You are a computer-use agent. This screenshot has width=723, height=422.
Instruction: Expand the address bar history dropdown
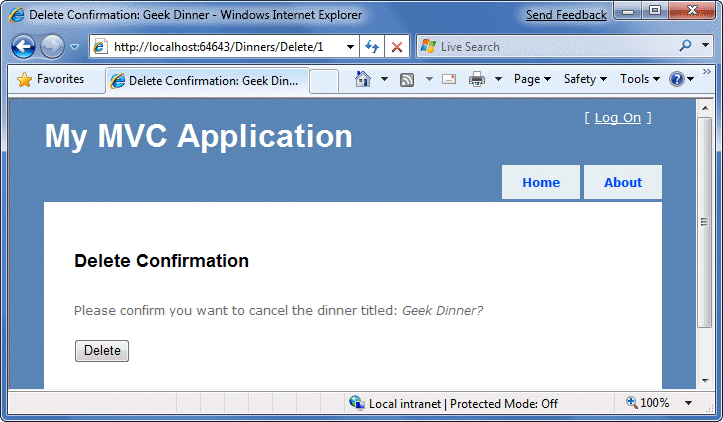(x=350, y=47)
